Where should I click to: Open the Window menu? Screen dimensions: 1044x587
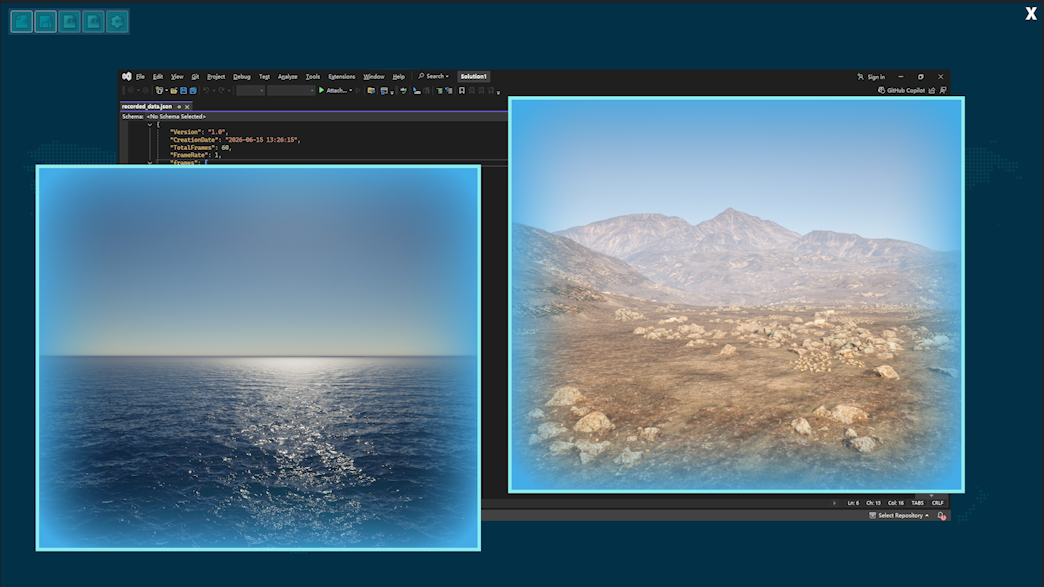click(x=374, y=77)
